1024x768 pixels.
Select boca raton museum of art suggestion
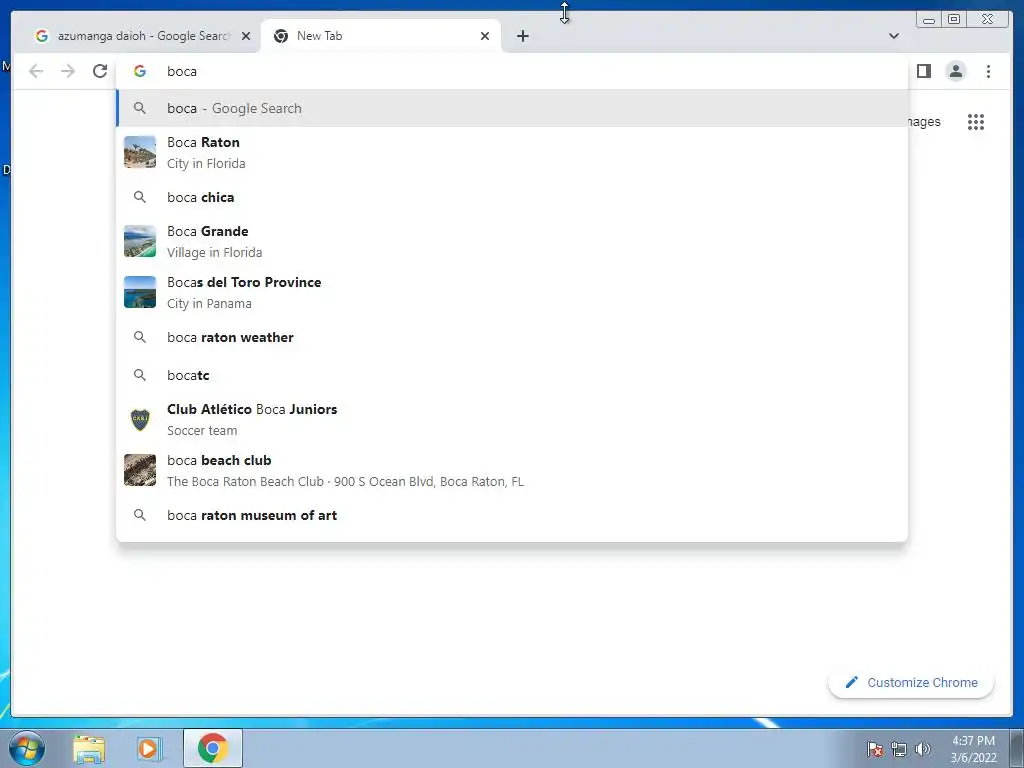point(512,515)
